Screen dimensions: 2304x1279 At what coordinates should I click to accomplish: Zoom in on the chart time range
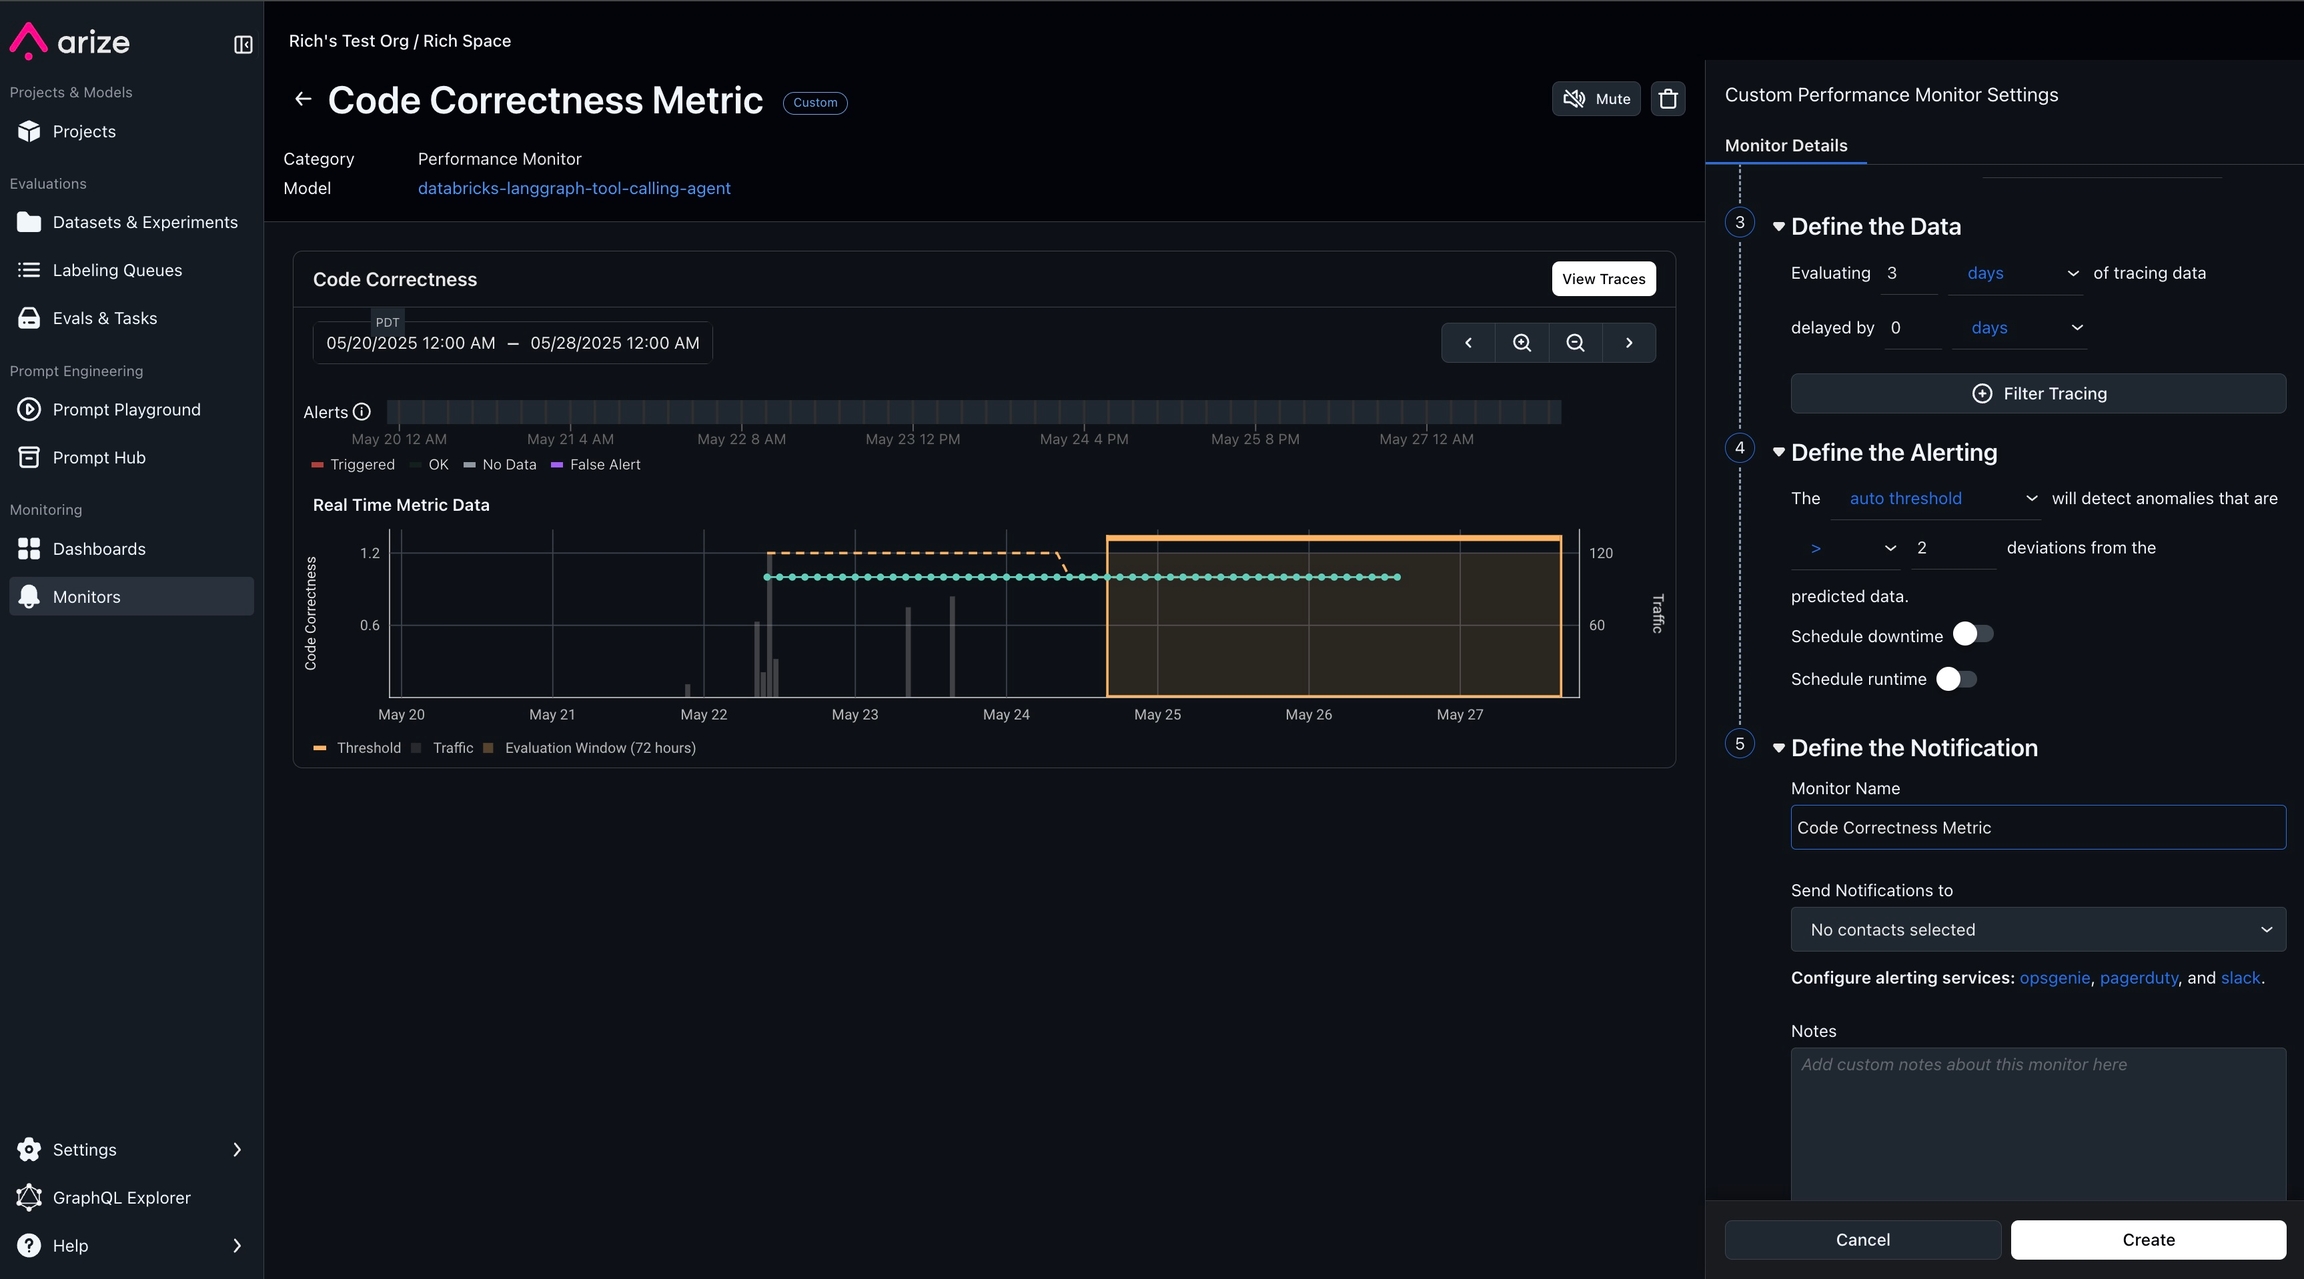[x=1521, y=343]
